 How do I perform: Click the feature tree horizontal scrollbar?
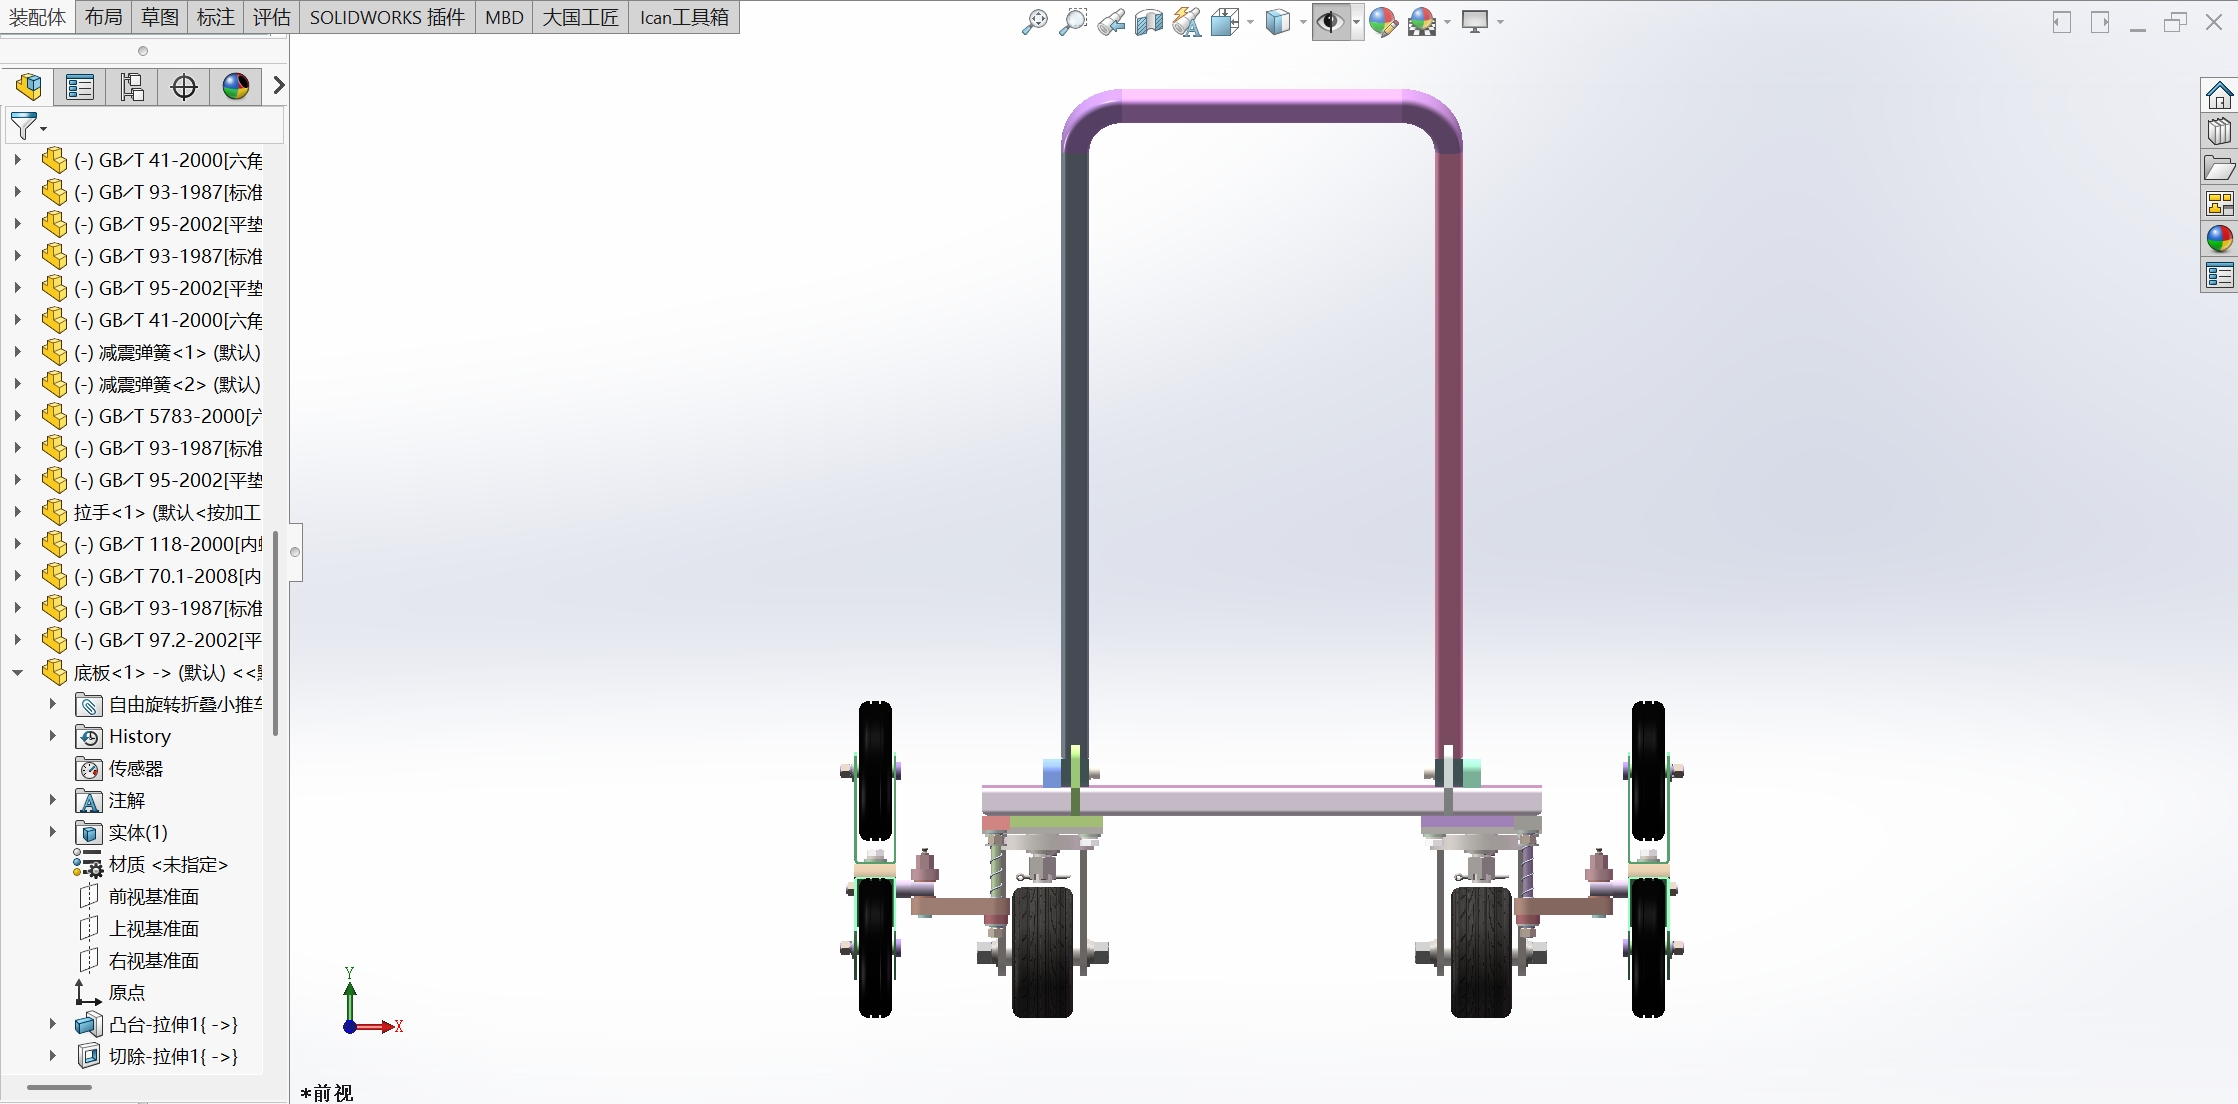(59, 1087)
